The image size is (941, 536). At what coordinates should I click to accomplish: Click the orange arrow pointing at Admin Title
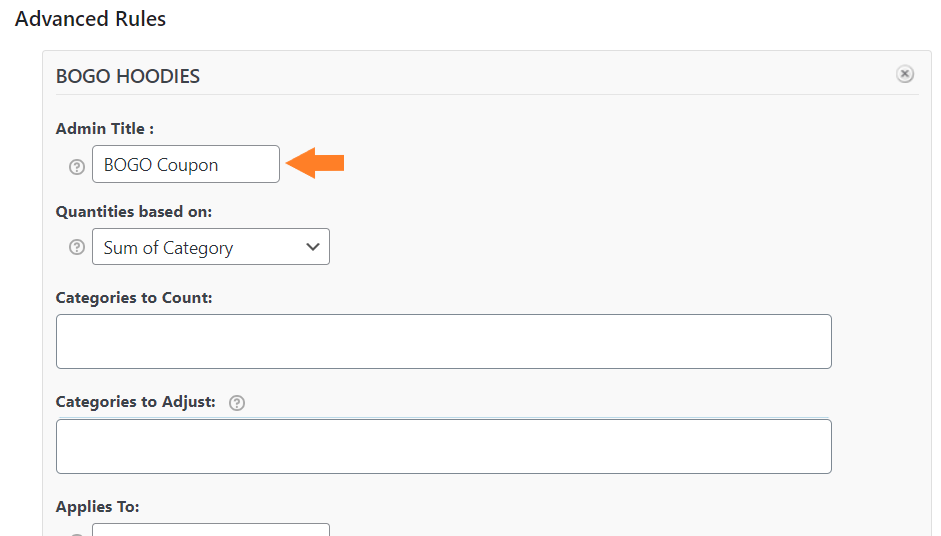click(x=314, y=163)
